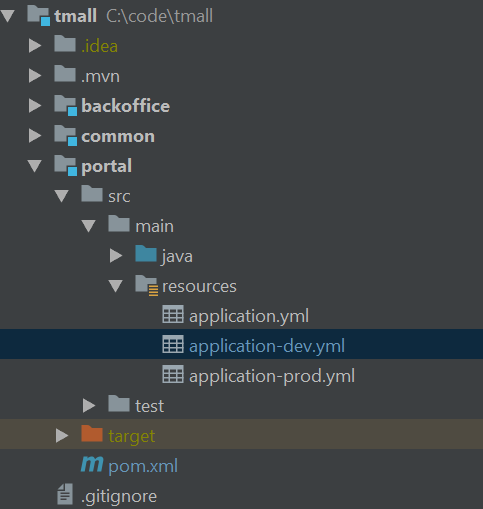483x509 pixels.
Task: Click the backoffice module folder icon
Action: point(66,105)
